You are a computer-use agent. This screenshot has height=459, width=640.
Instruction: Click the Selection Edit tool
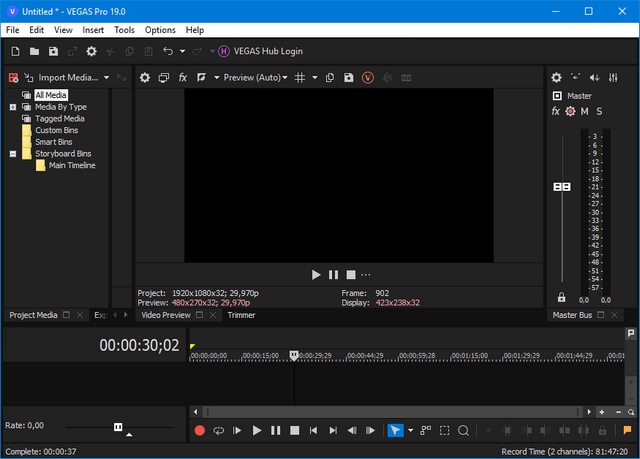445,430
